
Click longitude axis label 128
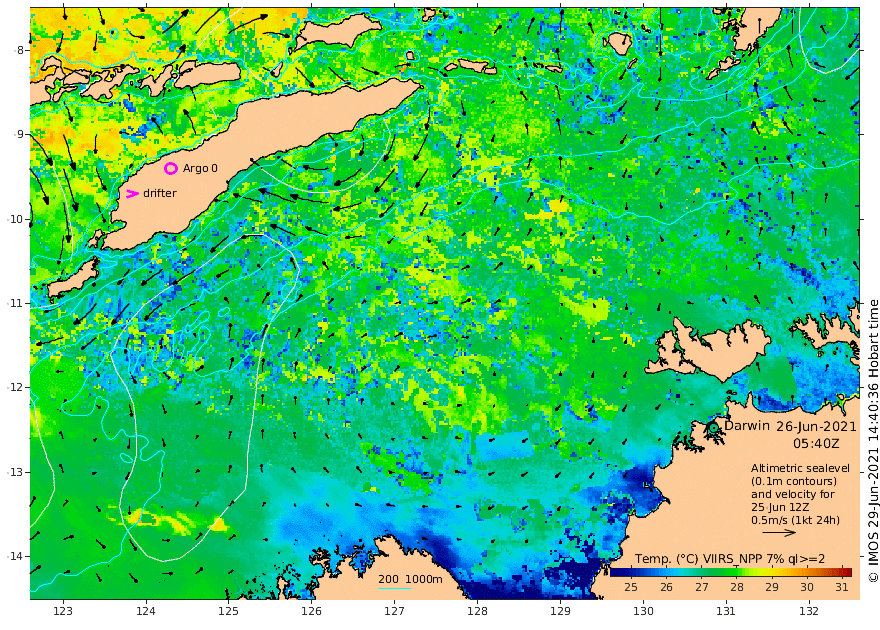(x=477, y=611)
